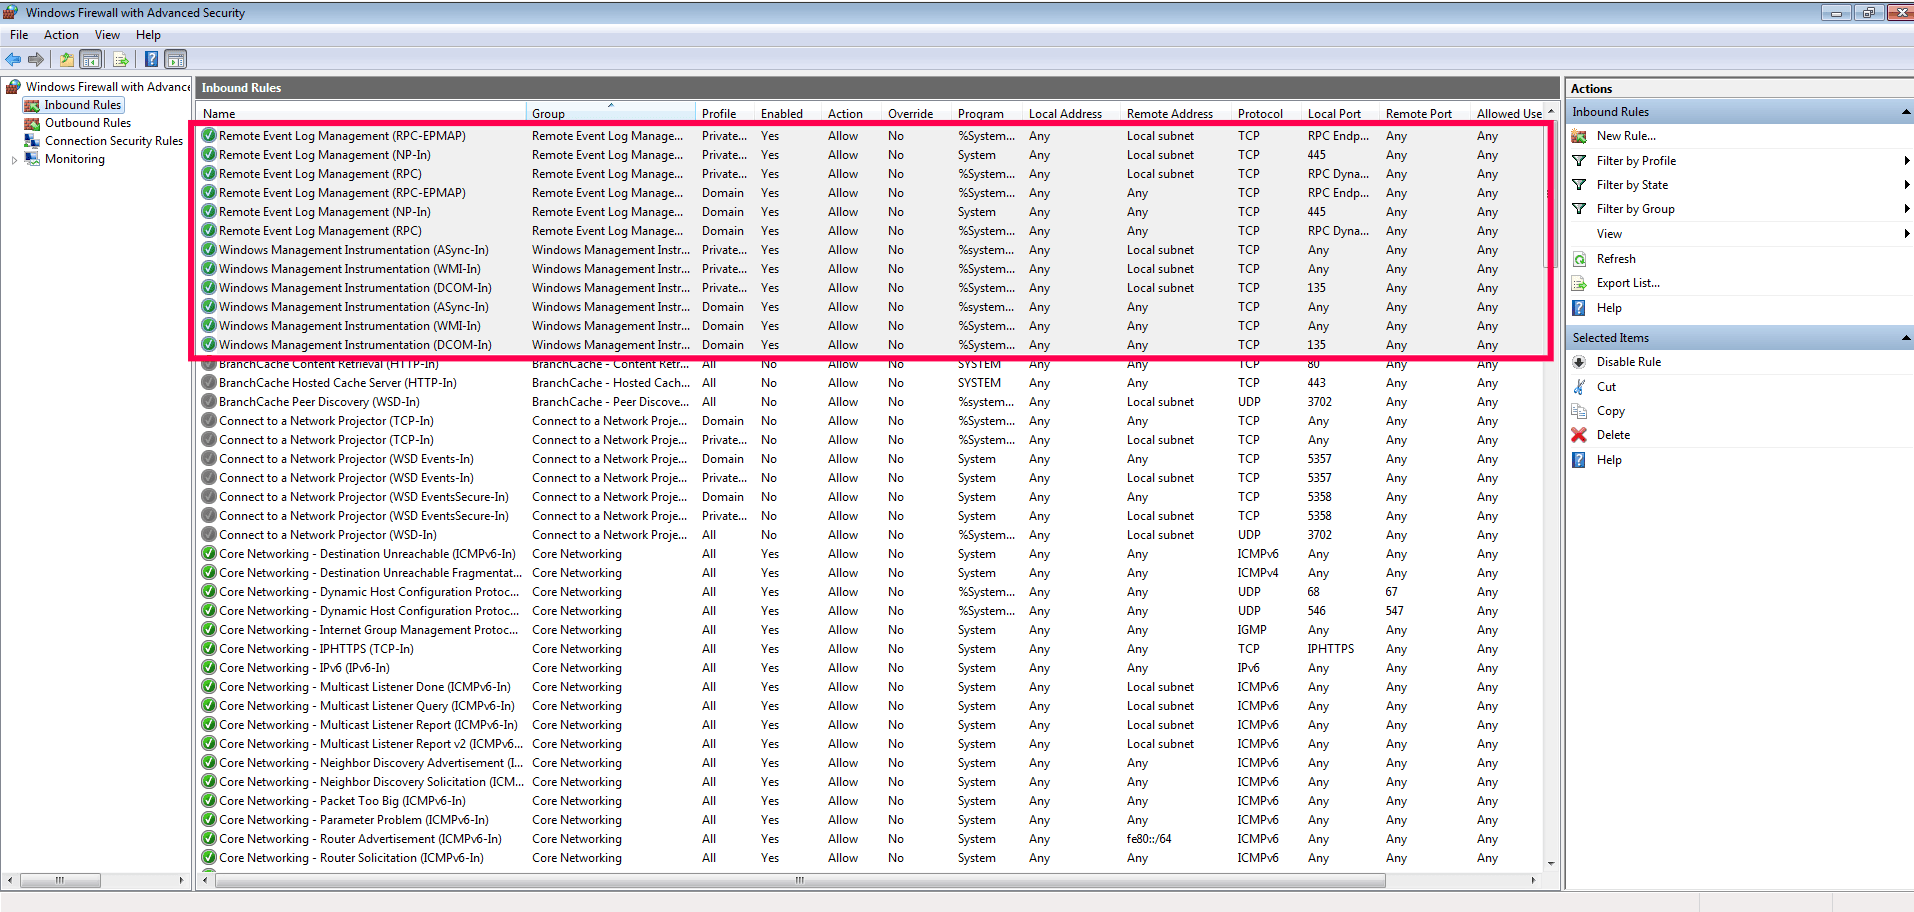The height and width of the screenshot is (912, 1914).
Task: Open the Action menu
Action: coord(61,35)
